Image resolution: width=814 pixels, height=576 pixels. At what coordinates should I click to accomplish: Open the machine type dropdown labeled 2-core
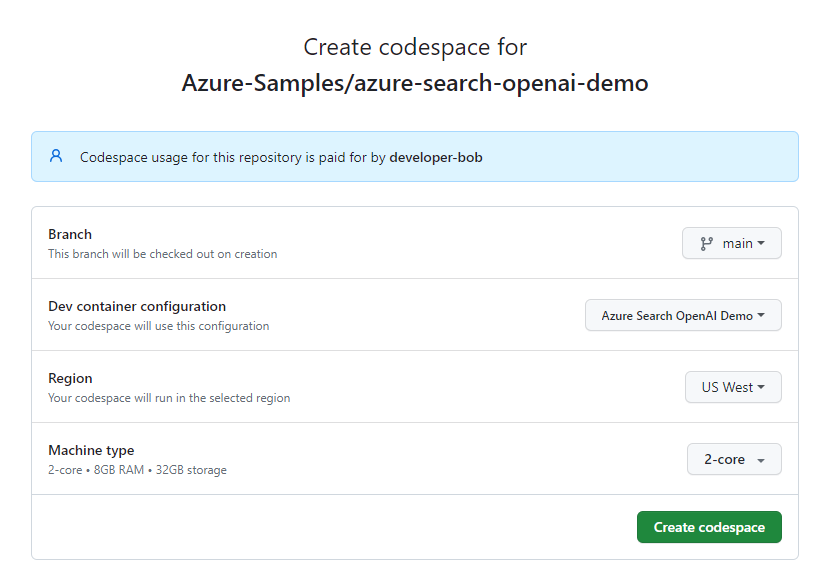(x=734, y=459)
